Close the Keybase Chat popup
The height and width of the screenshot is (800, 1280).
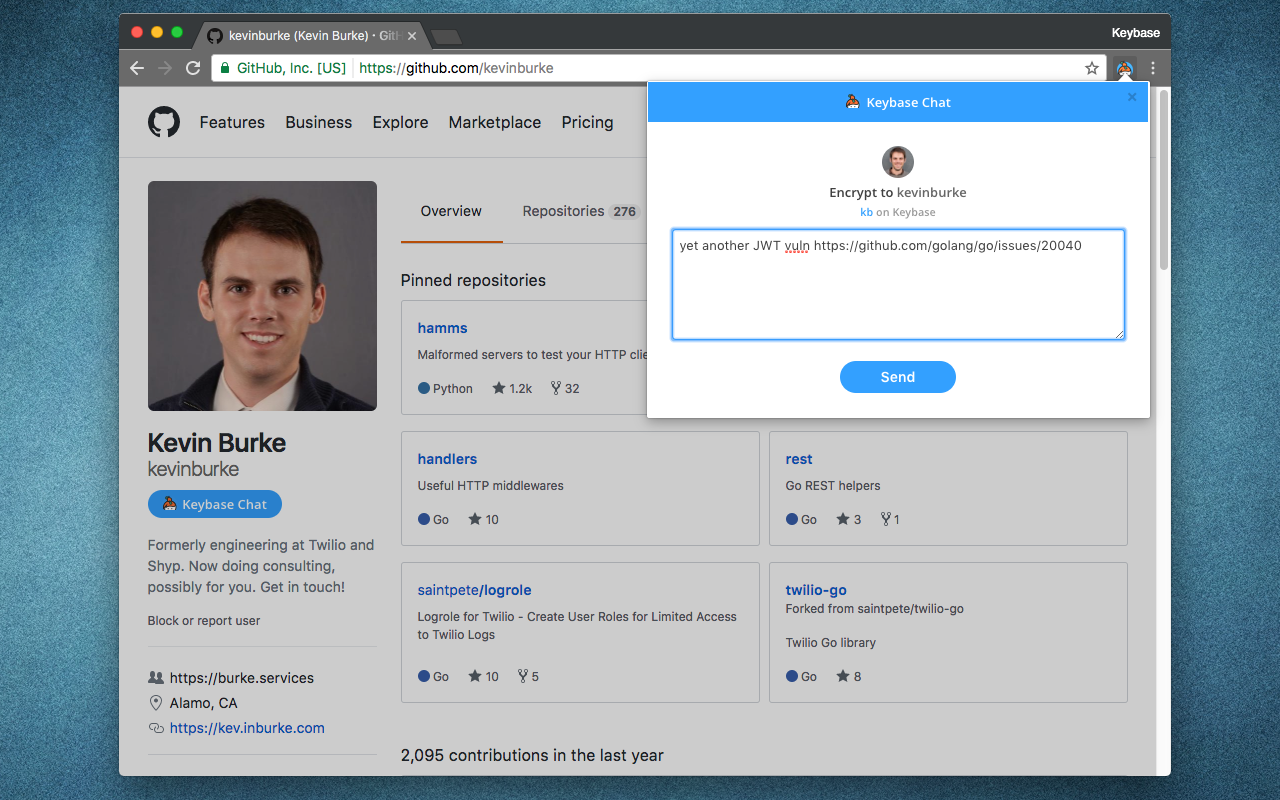[1132, 97]
